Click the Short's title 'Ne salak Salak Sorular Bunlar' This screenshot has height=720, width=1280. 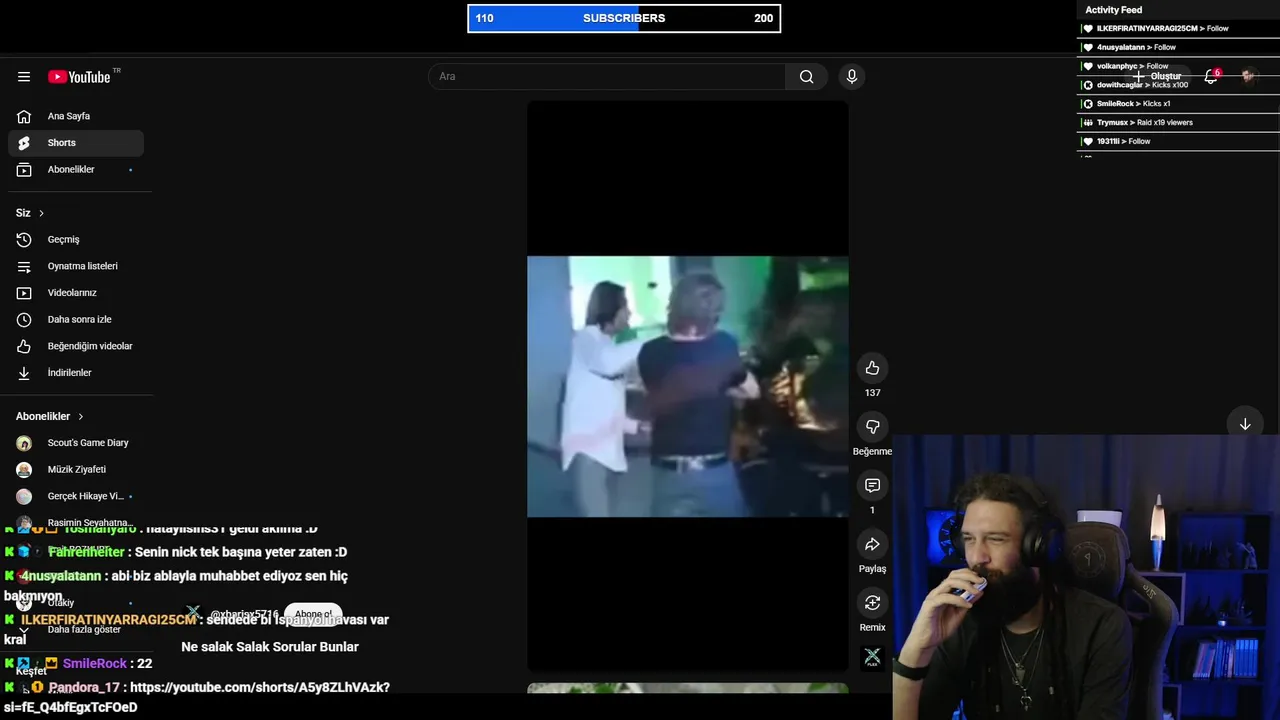click(270, 647)
